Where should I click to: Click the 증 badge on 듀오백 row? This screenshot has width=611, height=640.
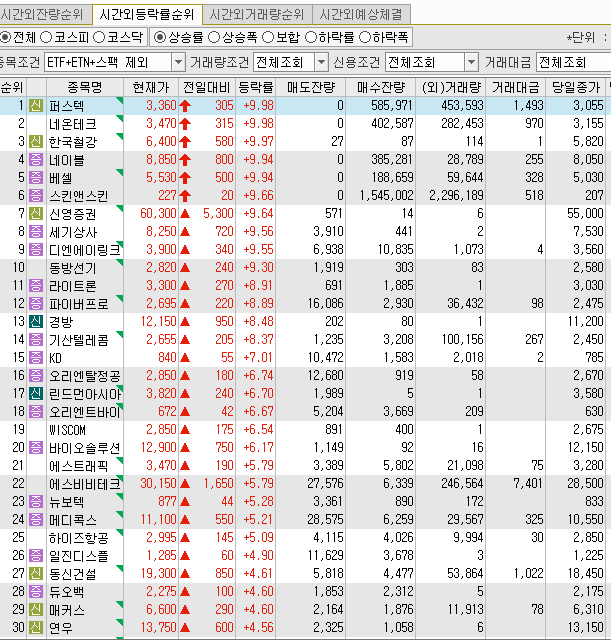(x=36, y=591)
